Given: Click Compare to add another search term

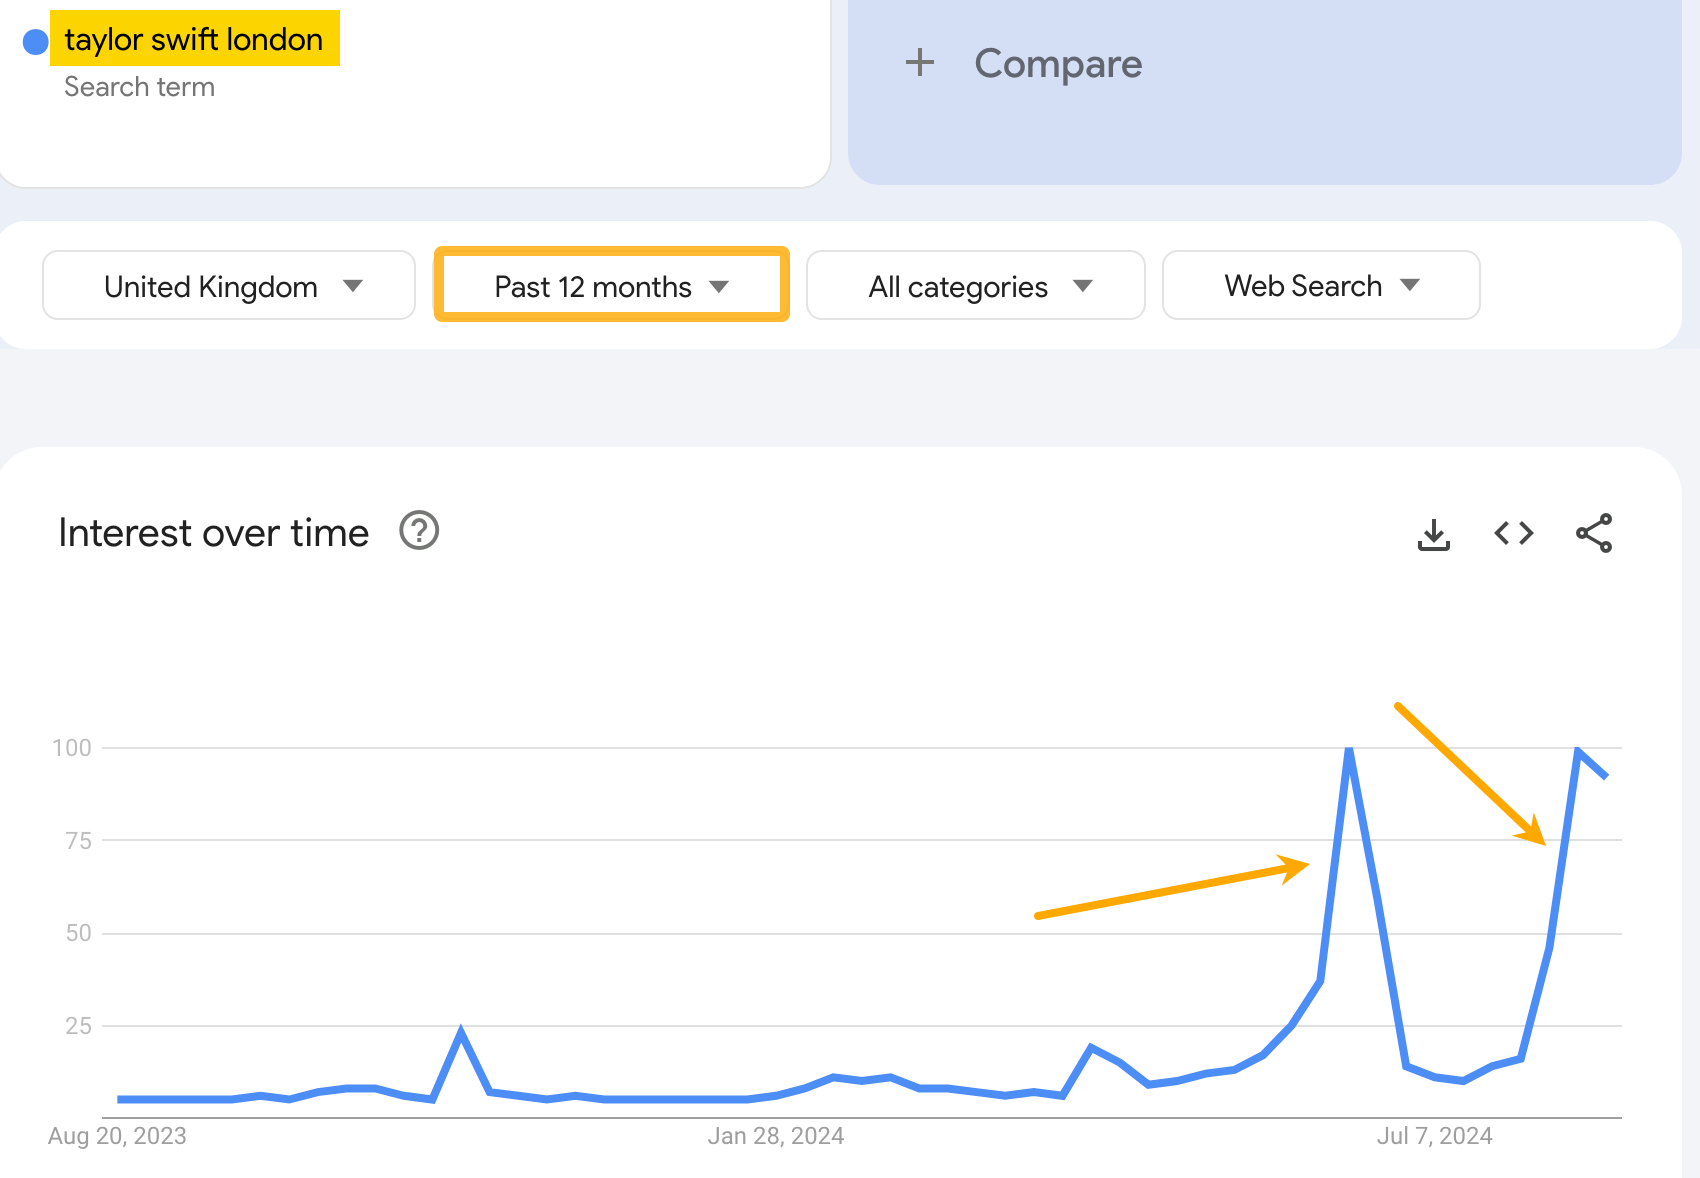Looking at the screenshot, I should (x=1058, y=63).
